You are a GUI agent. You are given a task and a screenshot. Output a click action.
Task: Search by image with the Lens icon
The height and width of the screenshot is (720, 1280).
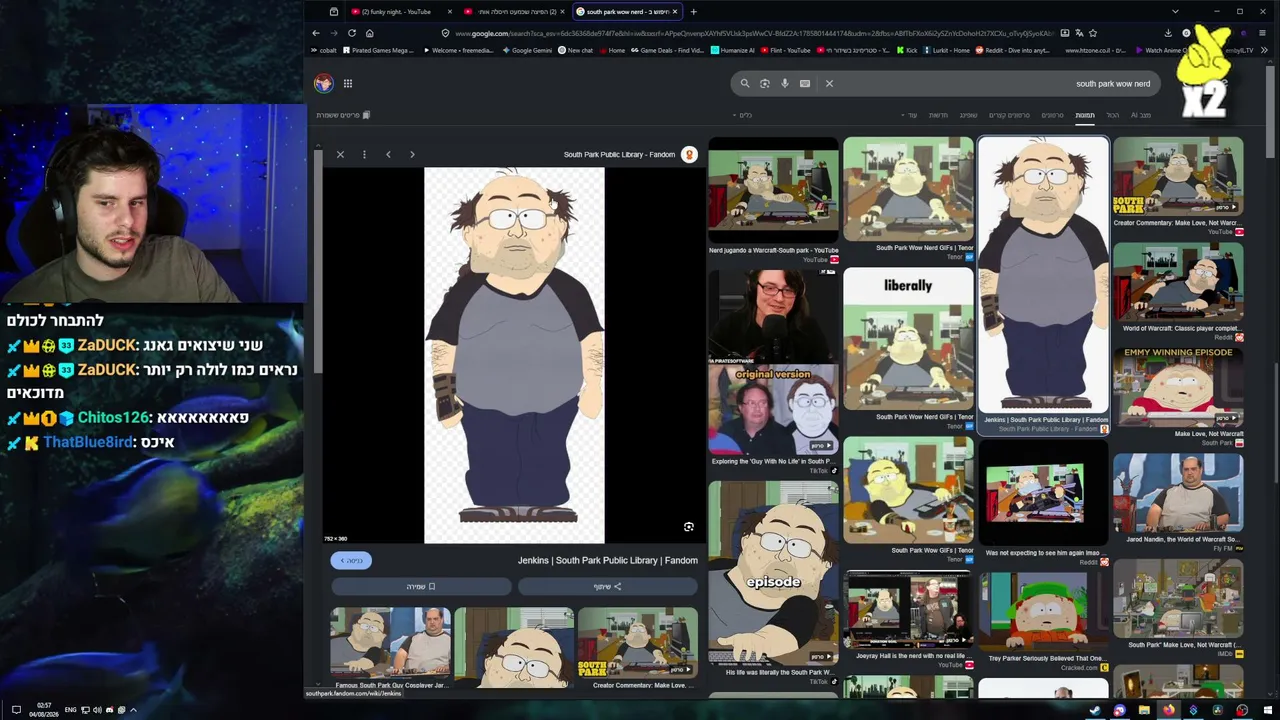[x=765, y=83]
